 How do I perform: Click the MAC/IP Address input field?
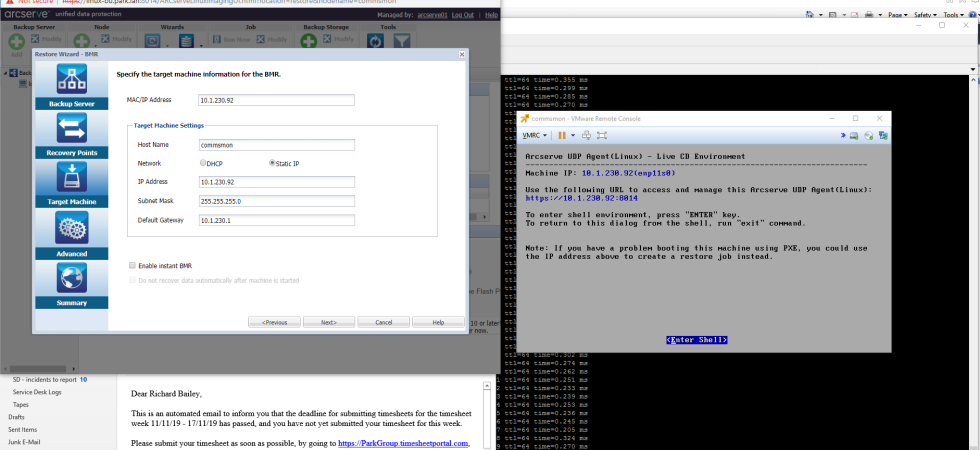click(276, 100)
